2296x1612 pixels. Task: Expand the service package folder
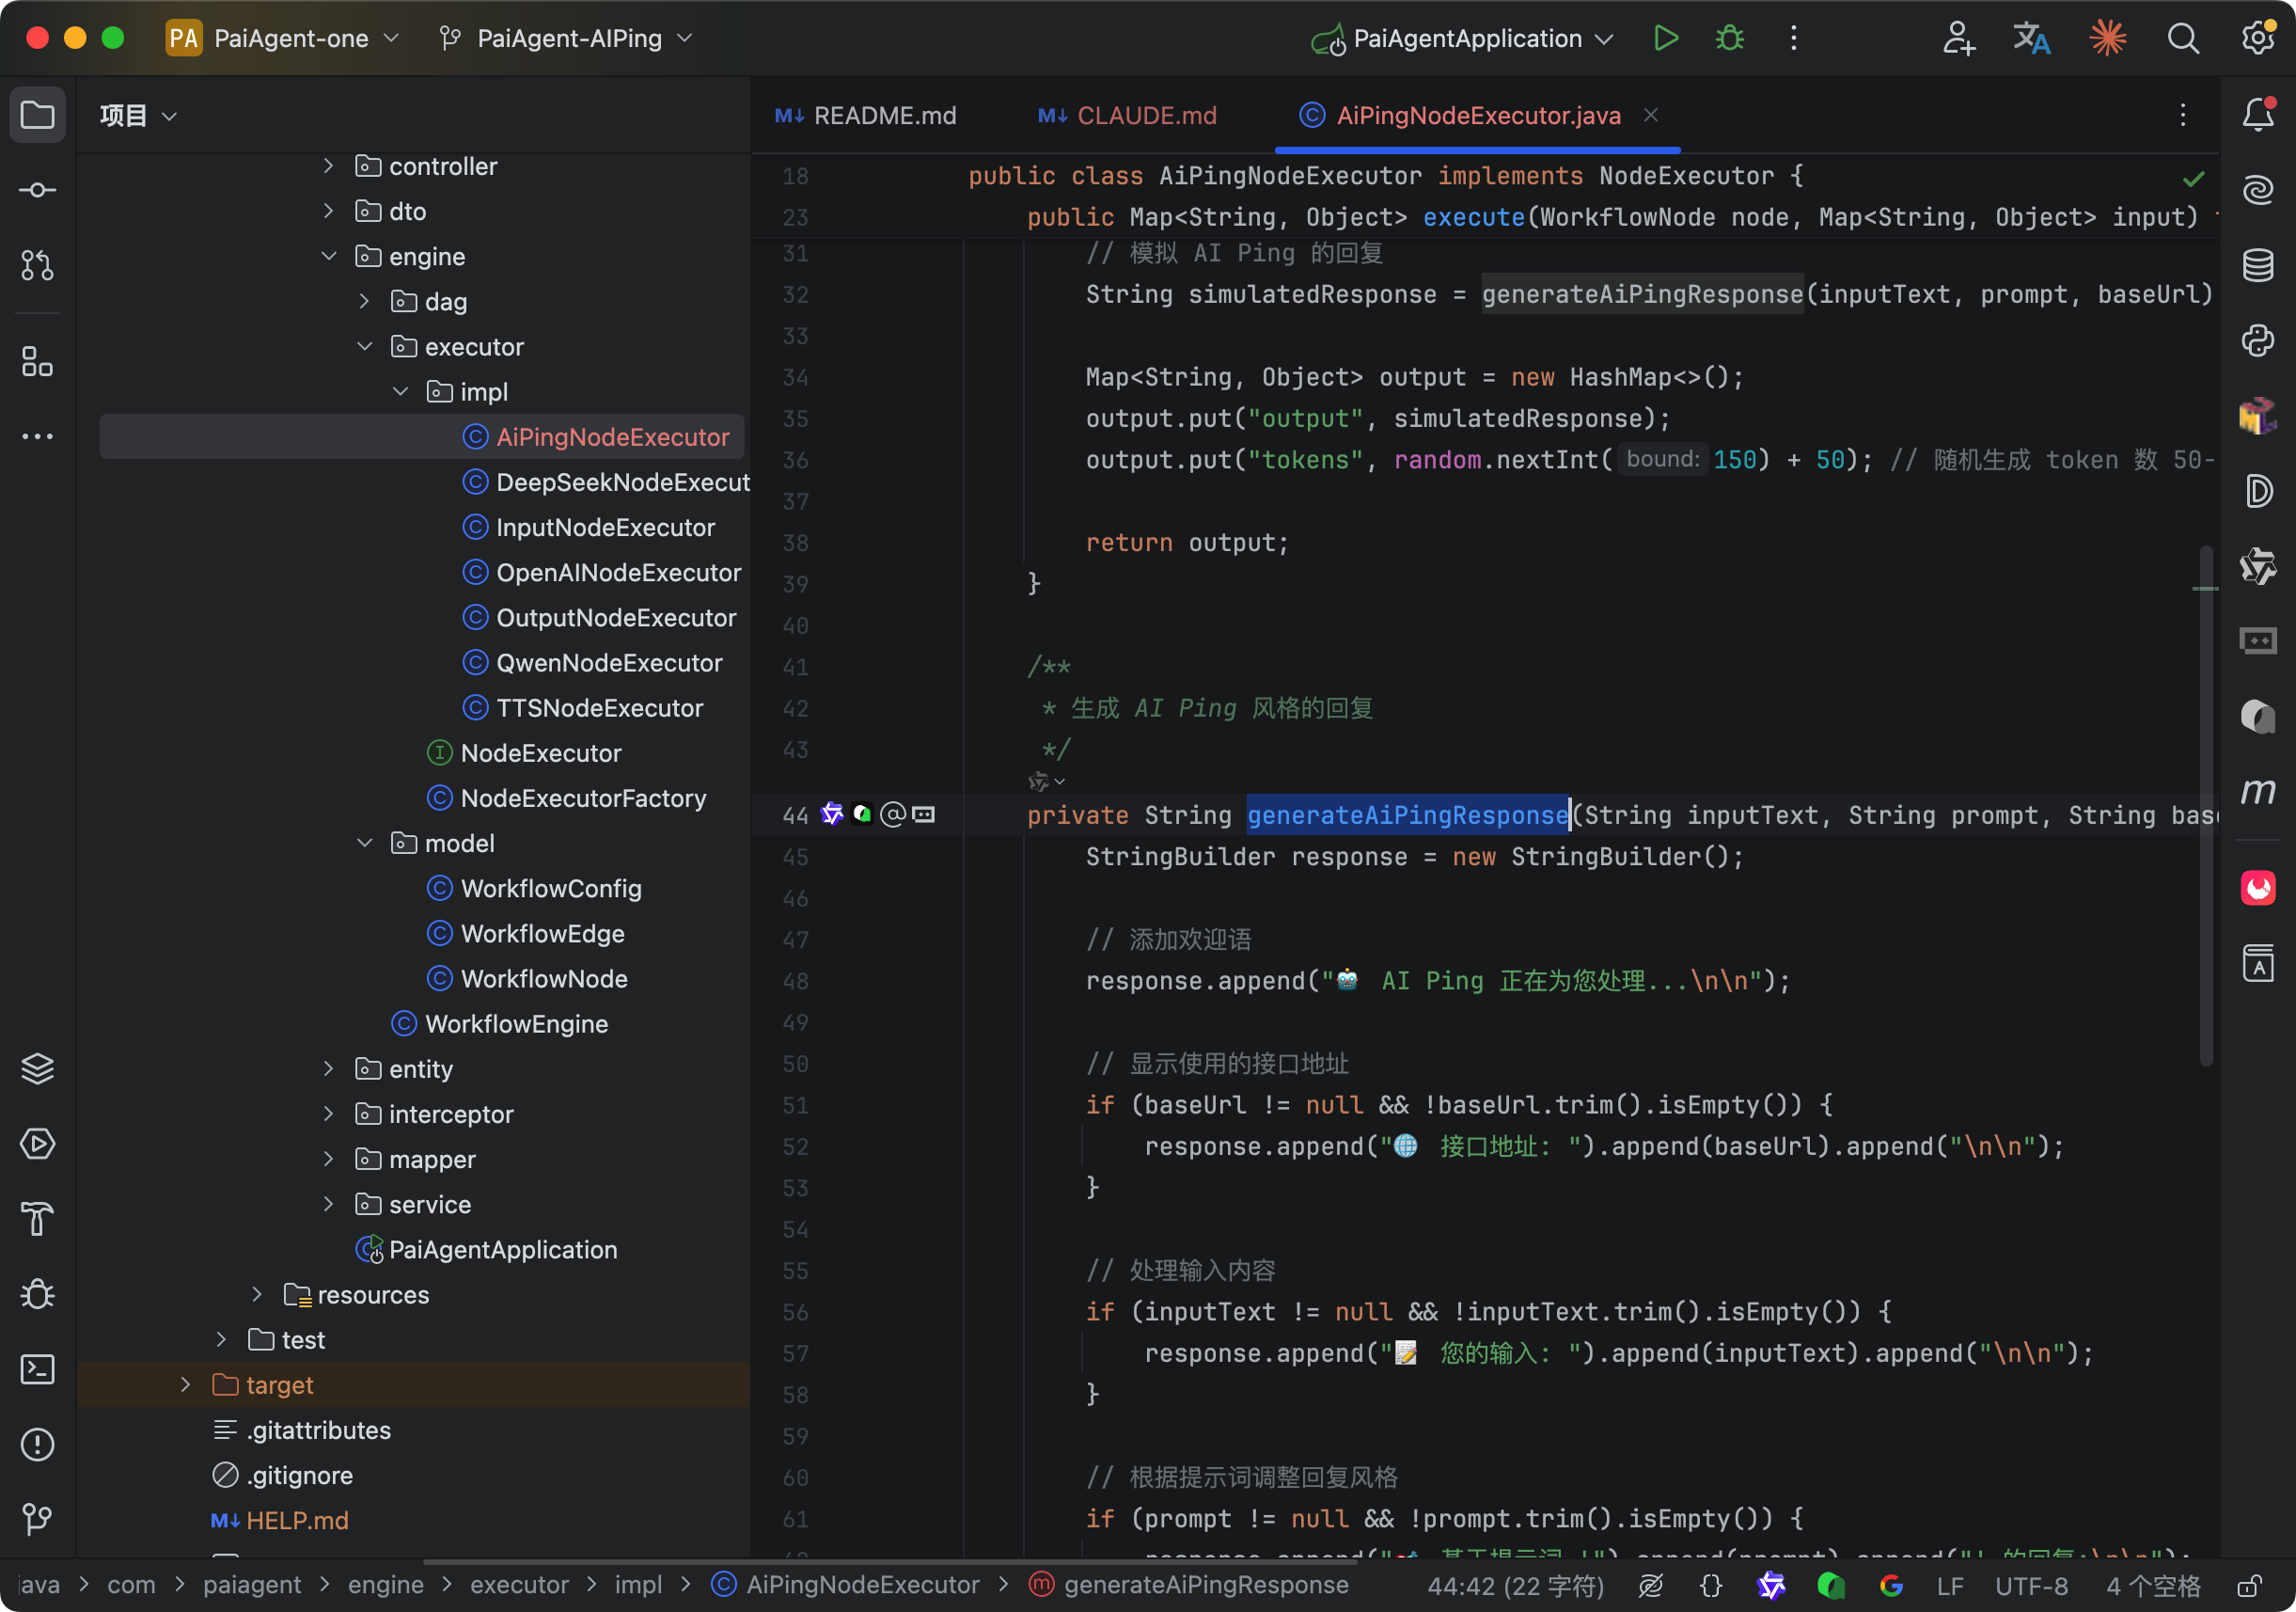pos(329,1204)
